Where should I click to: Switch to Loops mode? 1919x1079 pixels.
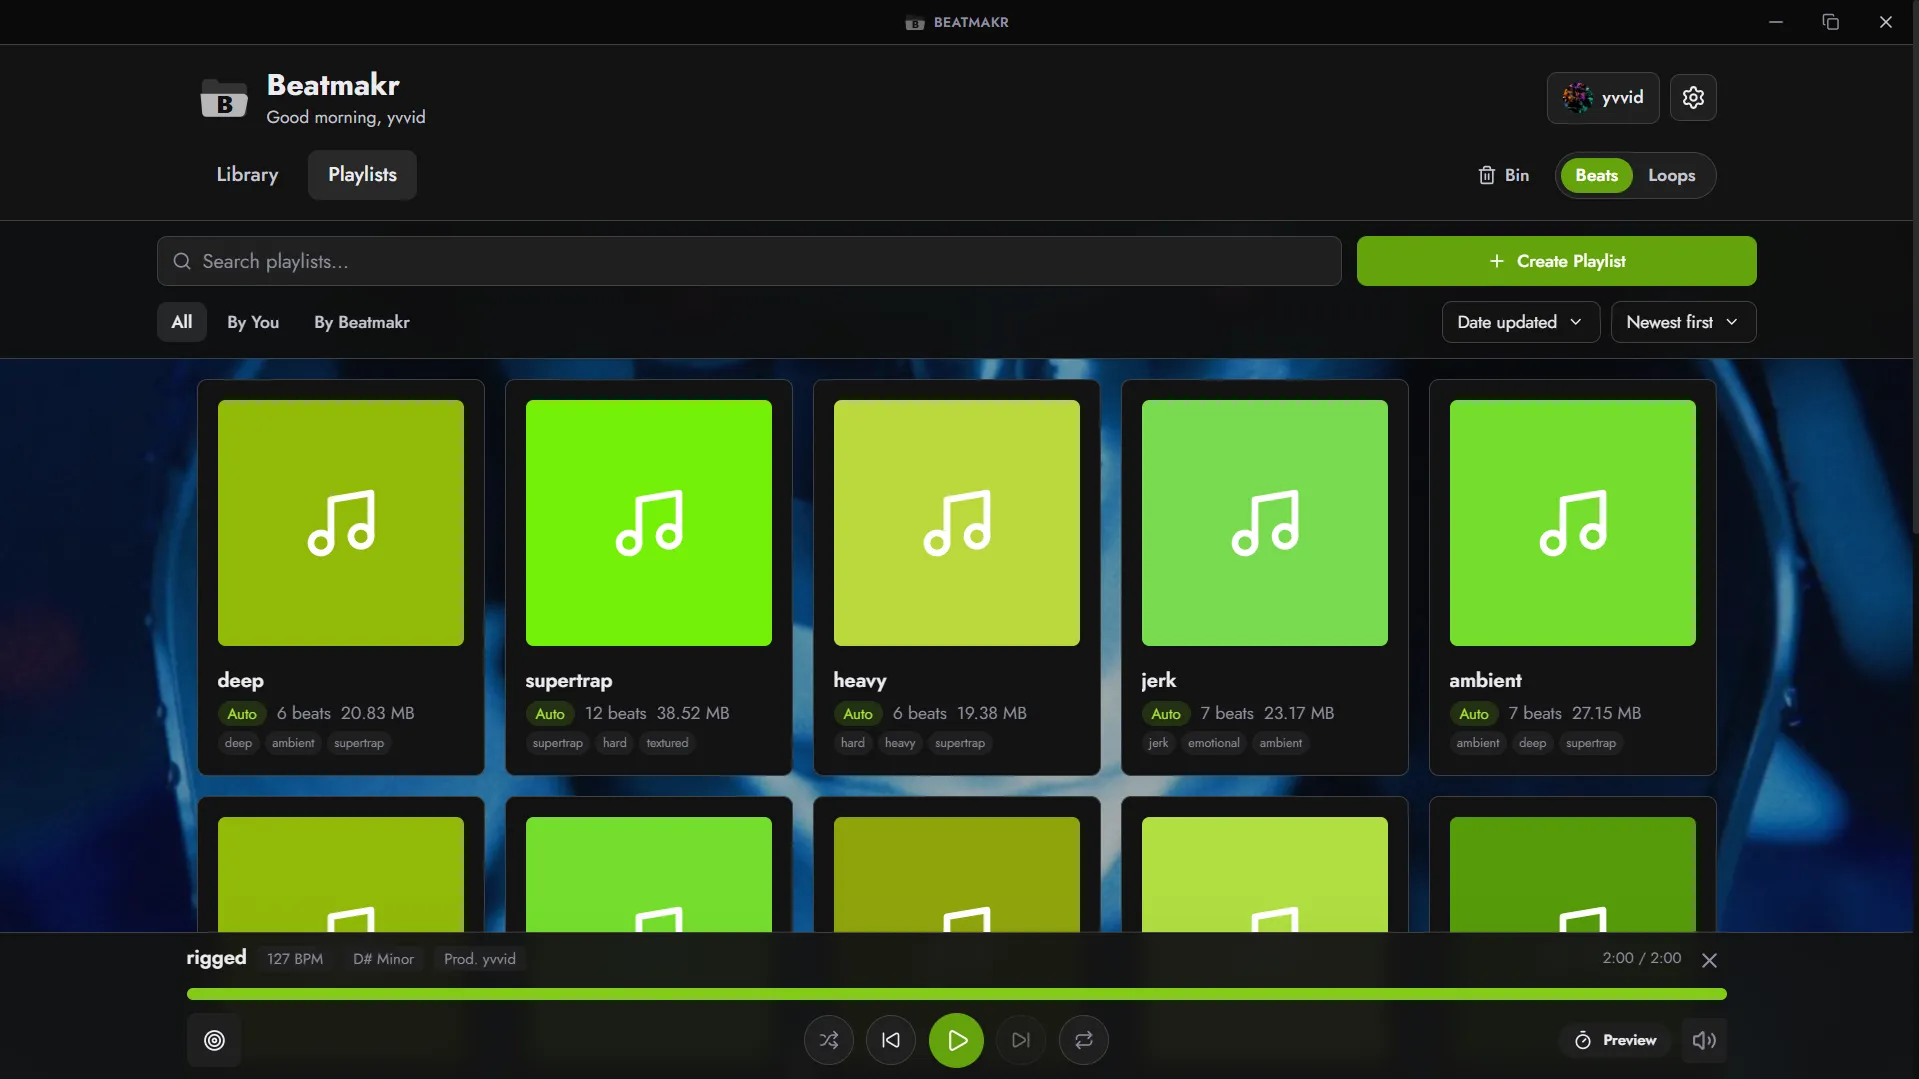click(1671, 175)
